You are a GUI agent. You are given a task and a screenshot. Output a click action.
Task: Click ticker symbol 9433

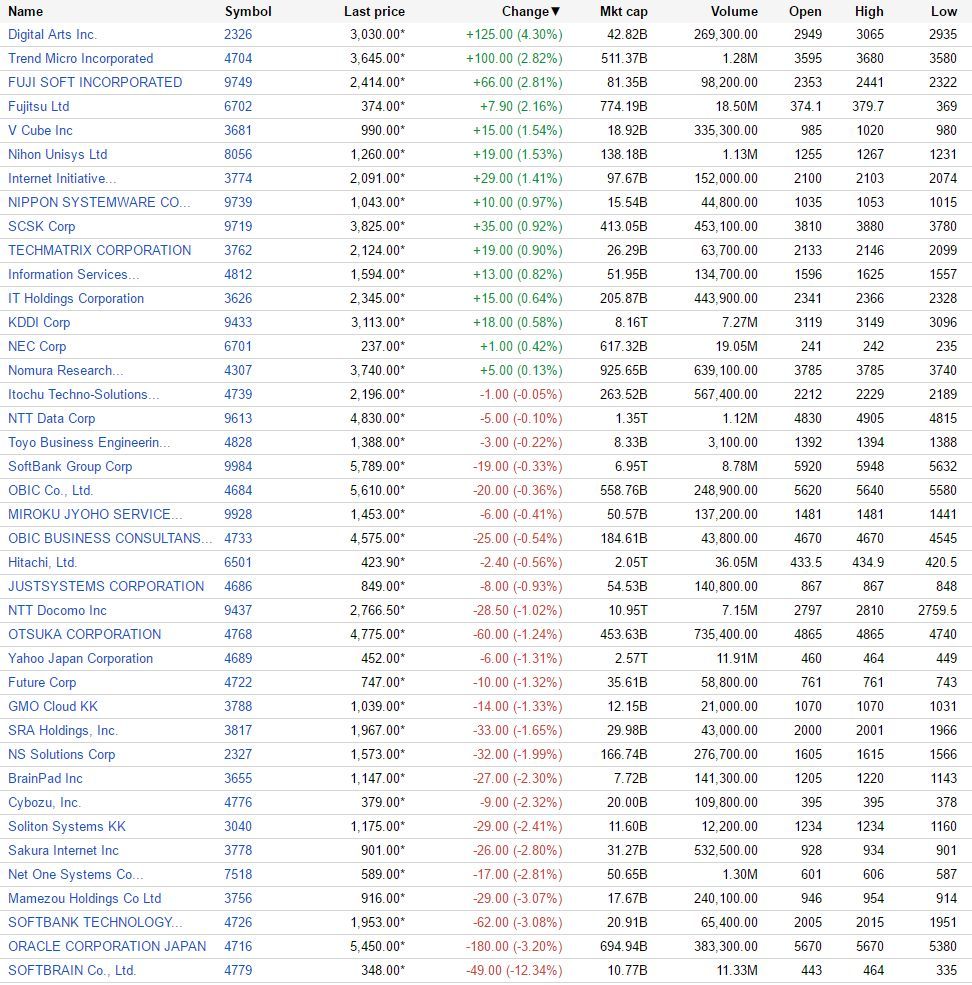(238, 322)
